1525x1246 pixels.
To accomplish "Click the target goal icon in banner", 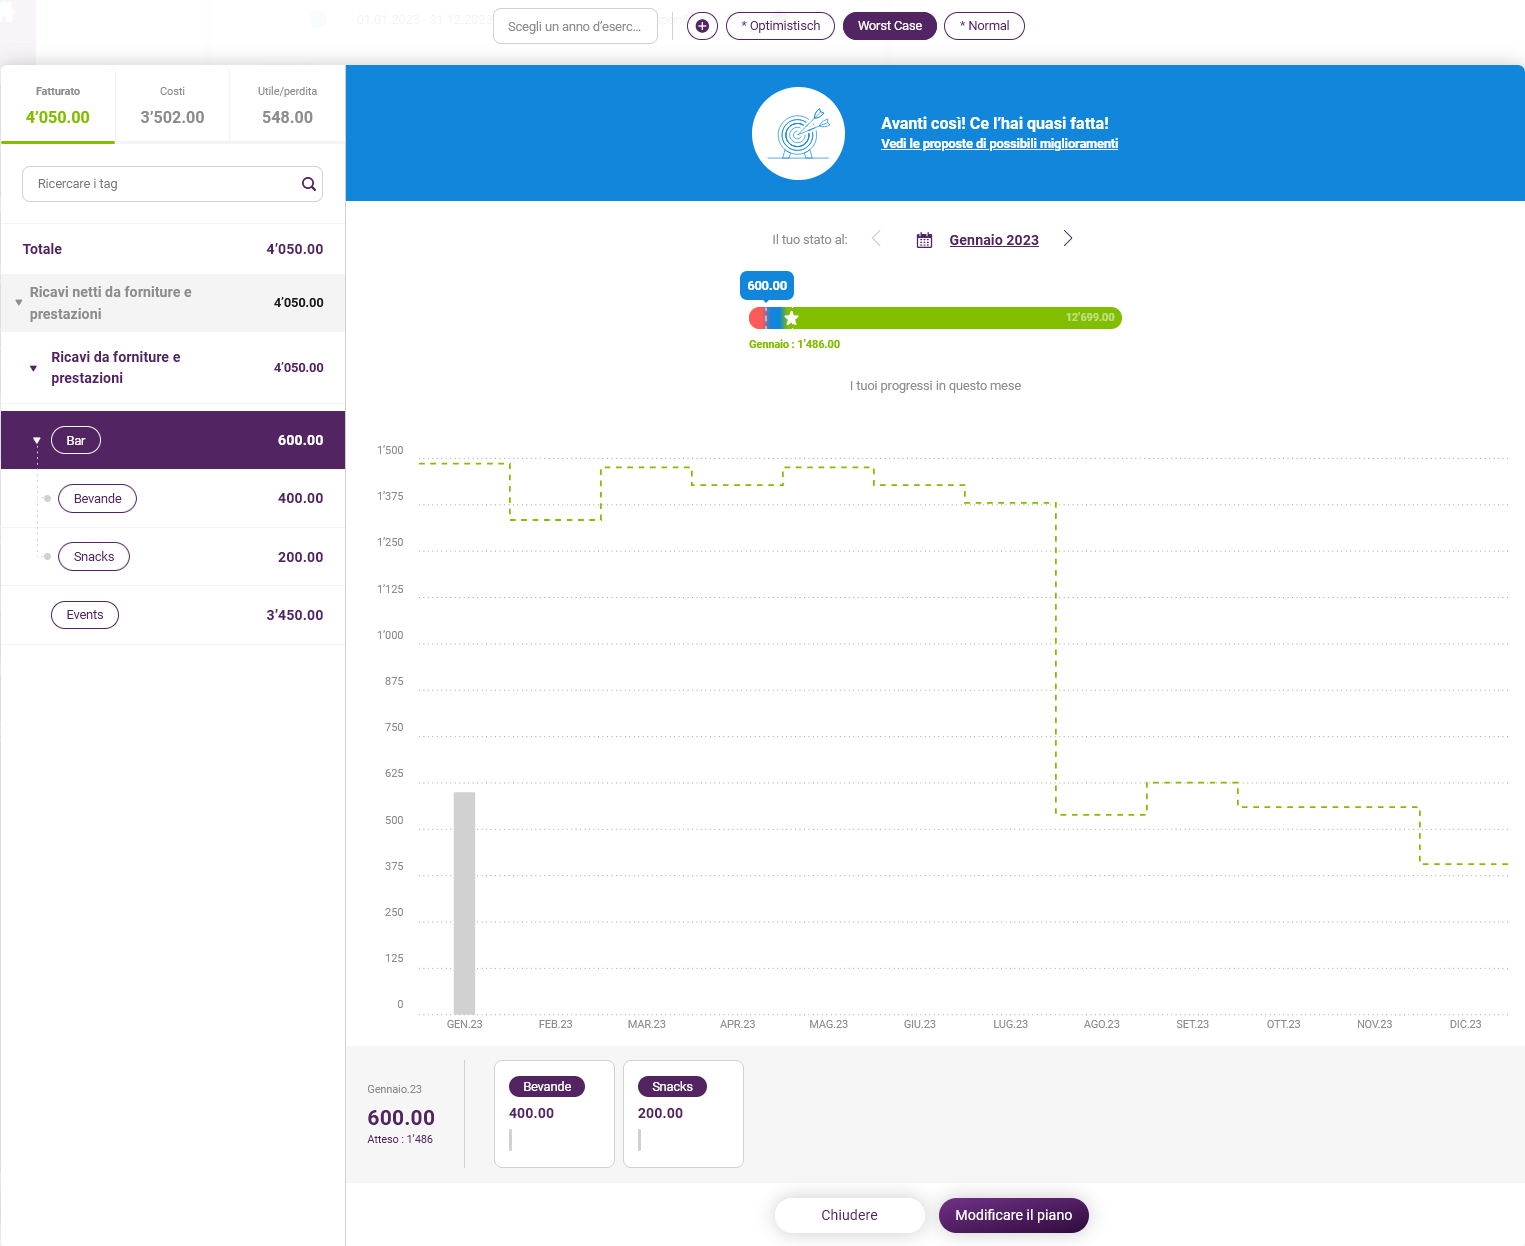I will tap(798, 133).
